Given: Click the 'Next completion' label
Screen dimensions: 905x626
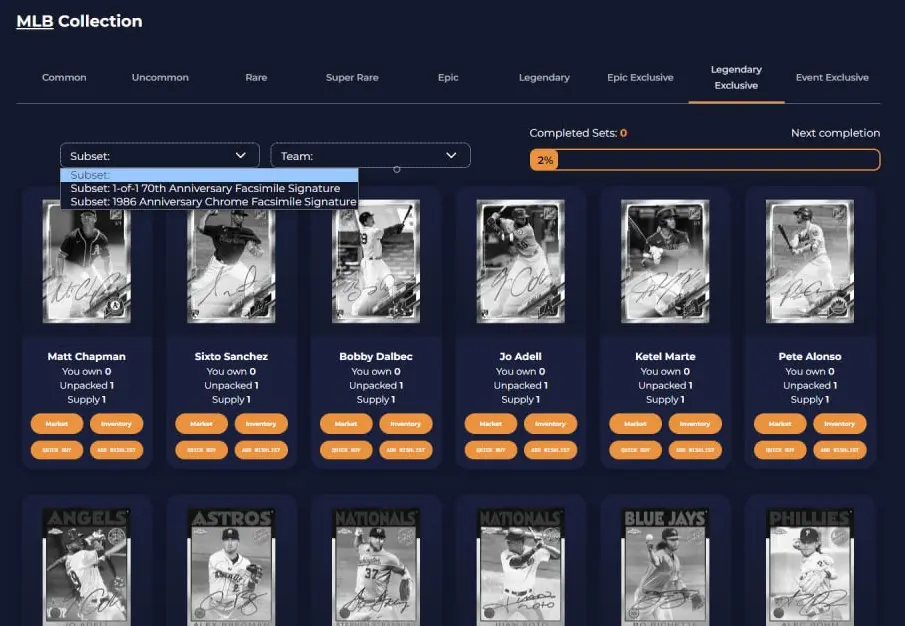Looking at the screenshot, I should tap(835, 133).
